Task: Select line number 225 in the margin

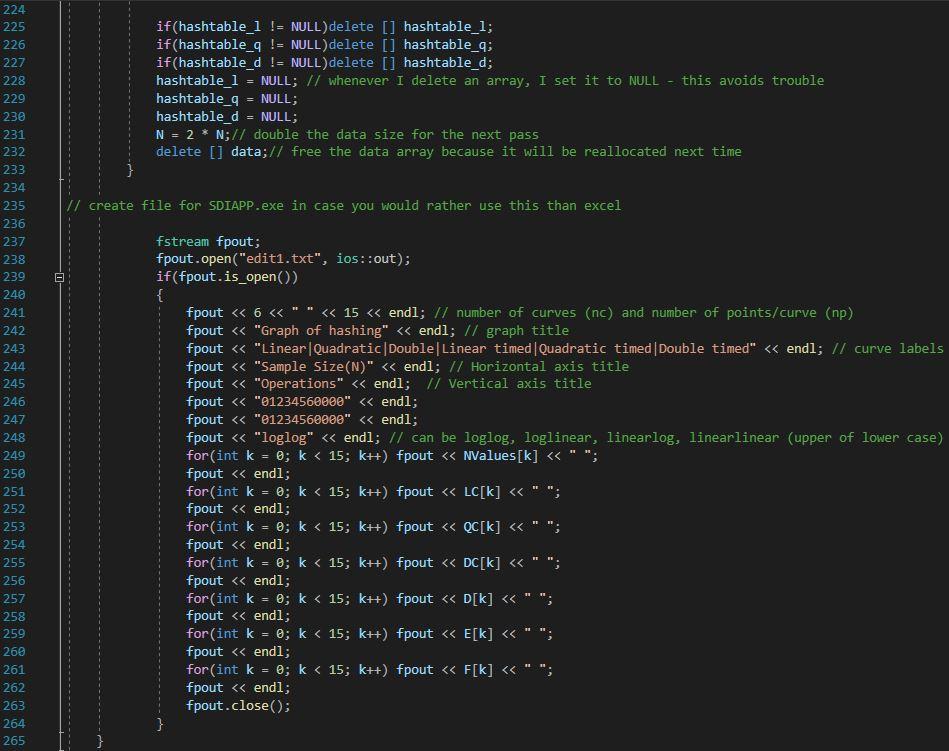Action: (x=16, y=26)
